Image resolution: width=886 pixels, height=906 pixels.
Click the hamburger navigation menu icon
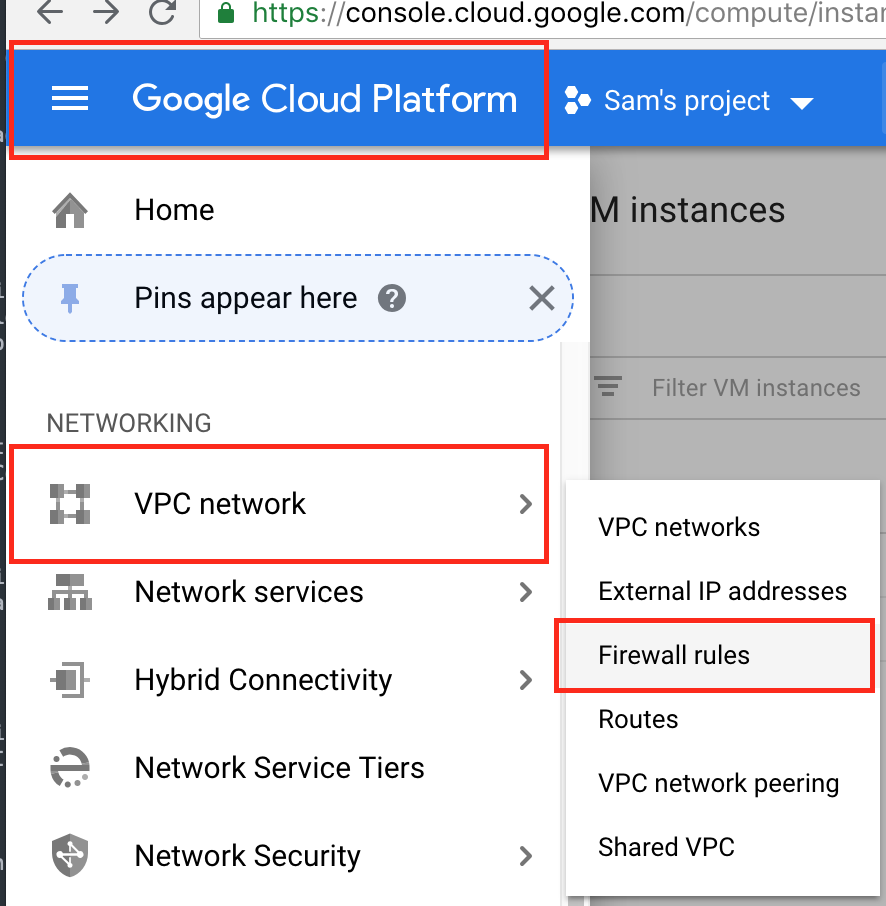[x=70, y=99]
